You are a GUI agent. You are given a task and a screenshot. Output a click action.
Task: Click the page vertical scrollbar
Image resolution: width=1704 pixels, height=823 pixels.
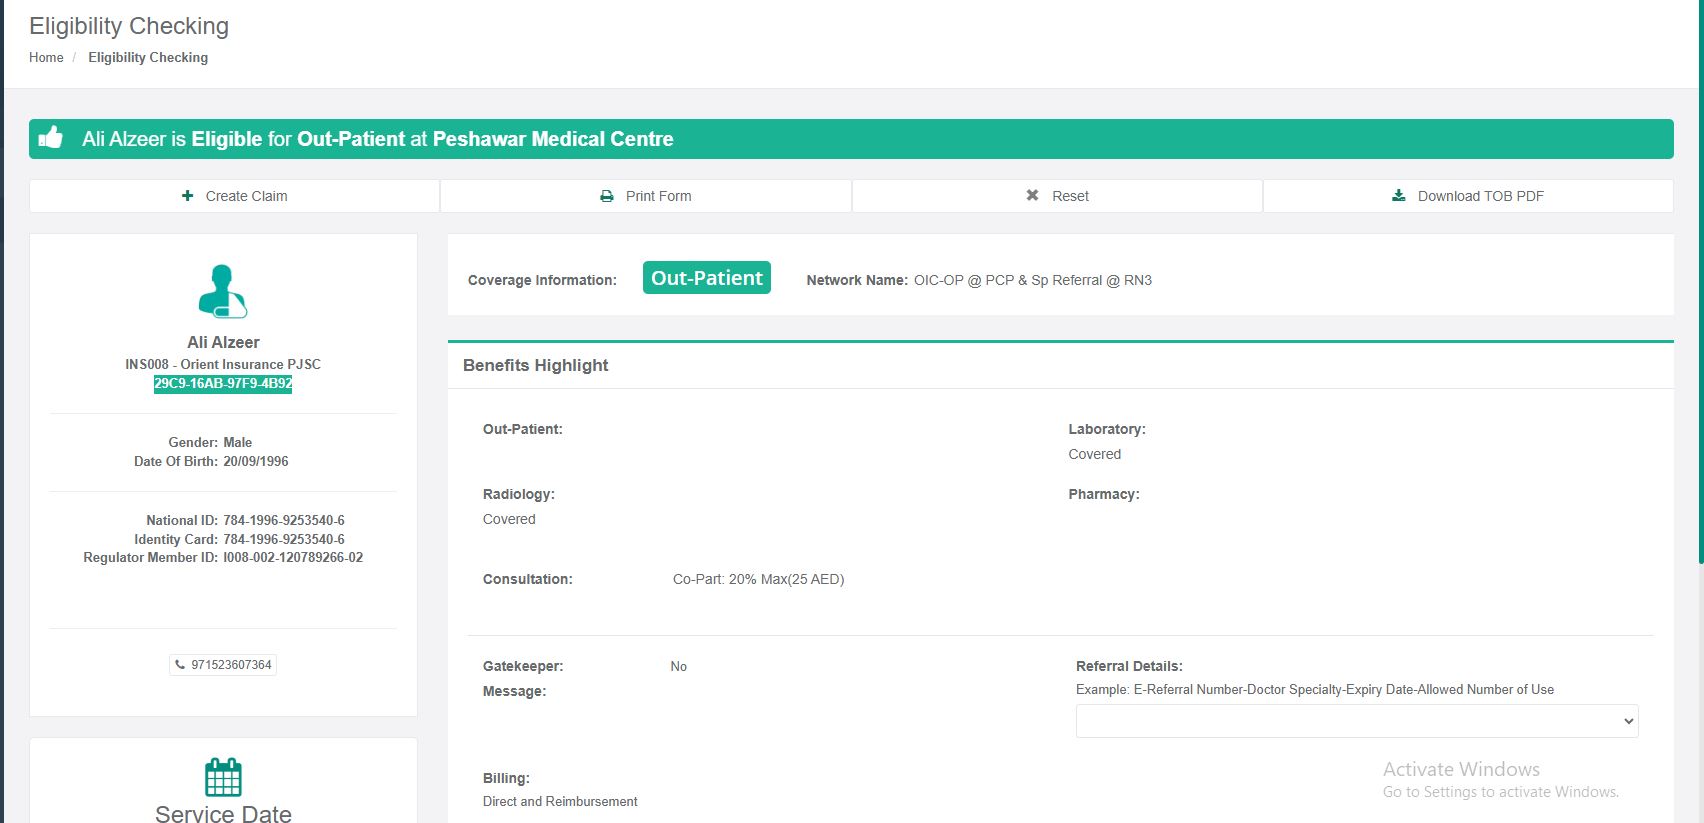(x=1699, y=300)
